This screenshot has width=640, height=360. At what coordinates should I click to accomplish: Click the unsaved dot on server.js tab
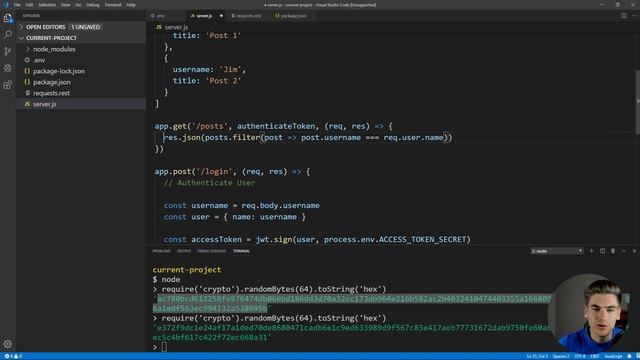(221, 16)
